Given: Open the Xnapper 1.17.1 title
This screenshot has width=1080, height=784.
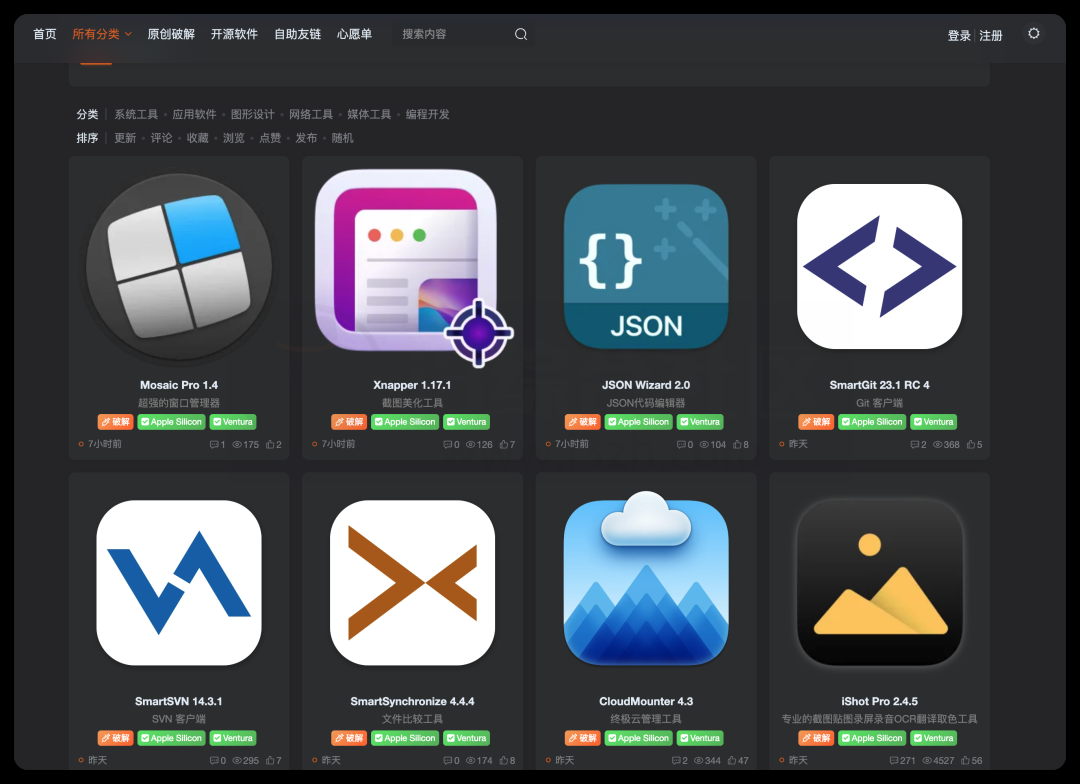Looking at the screenshot, I should pyautogui.click(x=413, y=385).
